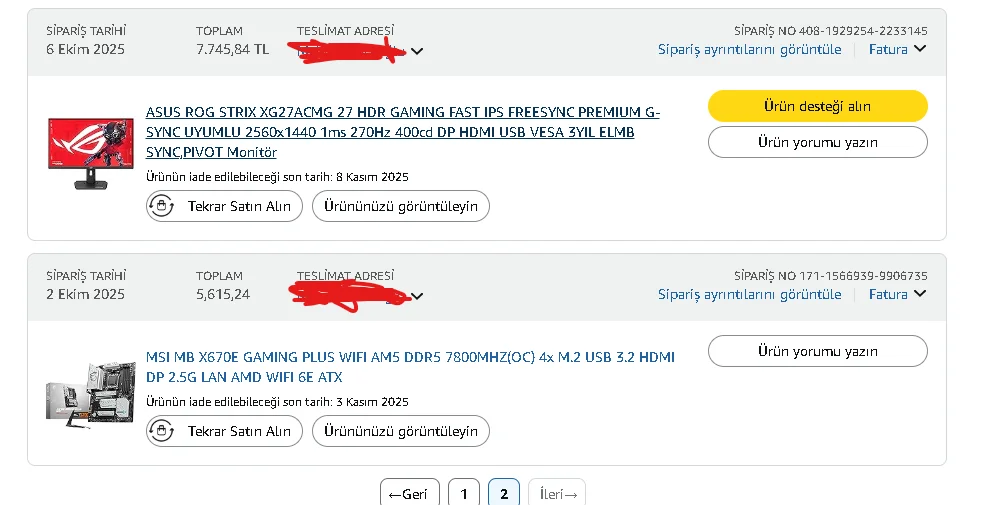Click Ürününüzü görüntüleyin for the ASUS monitor
Viewport: 1006px width, 505px height.
click(400, 207)
